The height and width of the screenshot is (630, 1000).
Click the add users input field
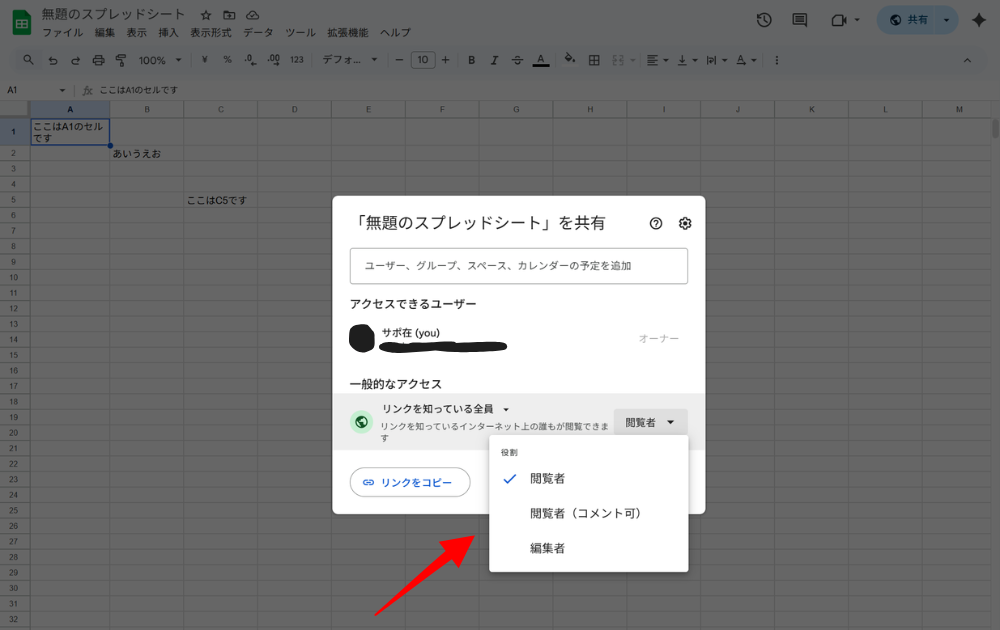pos(518,266)
